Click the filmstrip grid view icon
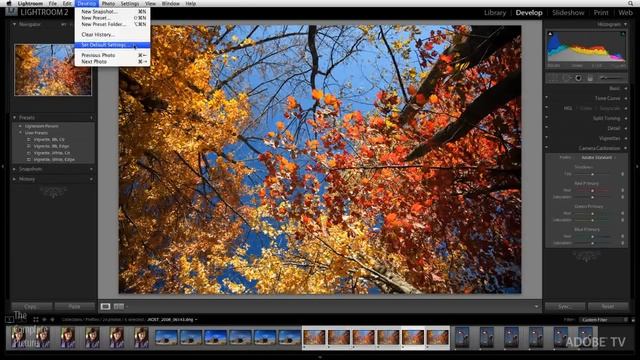Viewport: 640px width, 360px height. (36, 320)
